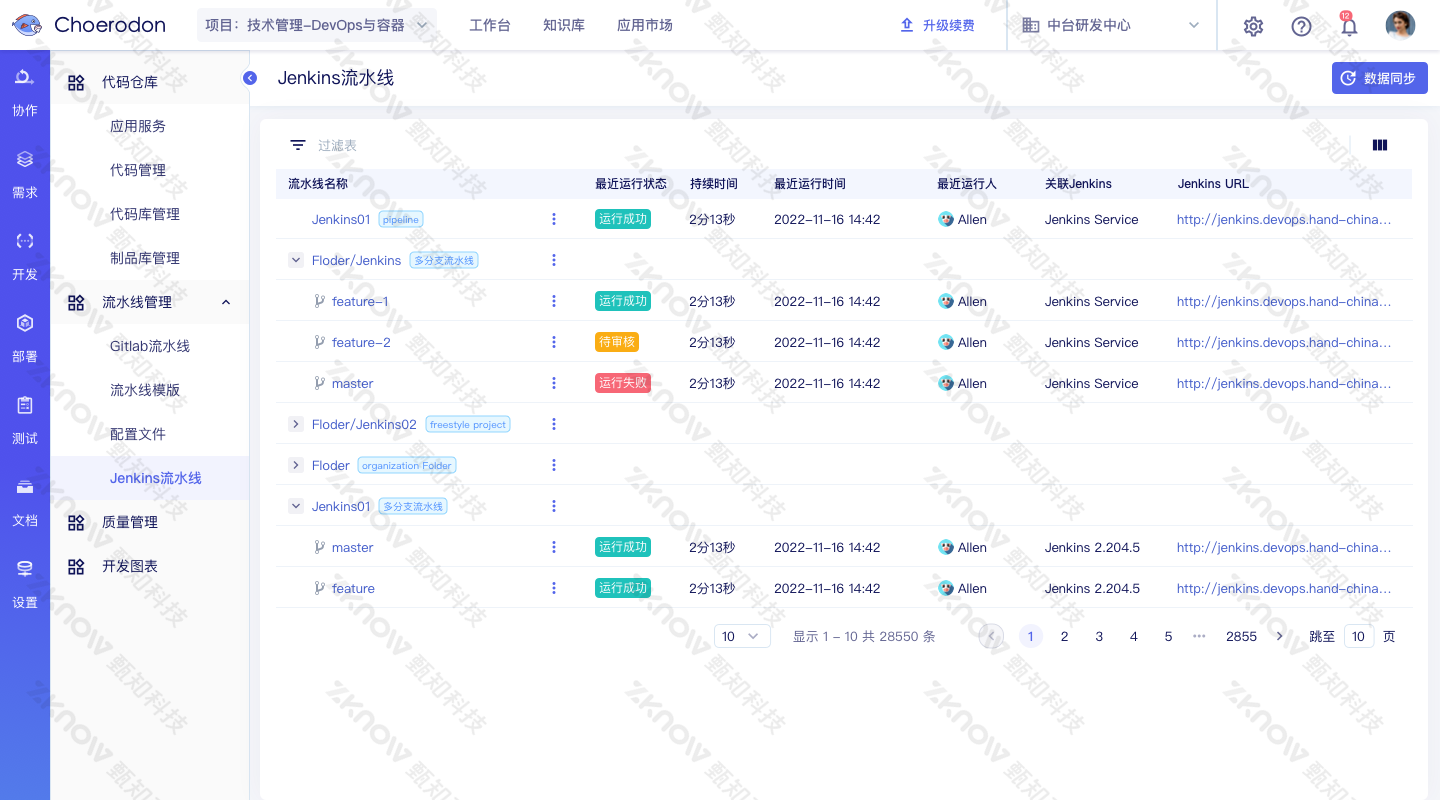Click the 数据同步 button

1379,78
